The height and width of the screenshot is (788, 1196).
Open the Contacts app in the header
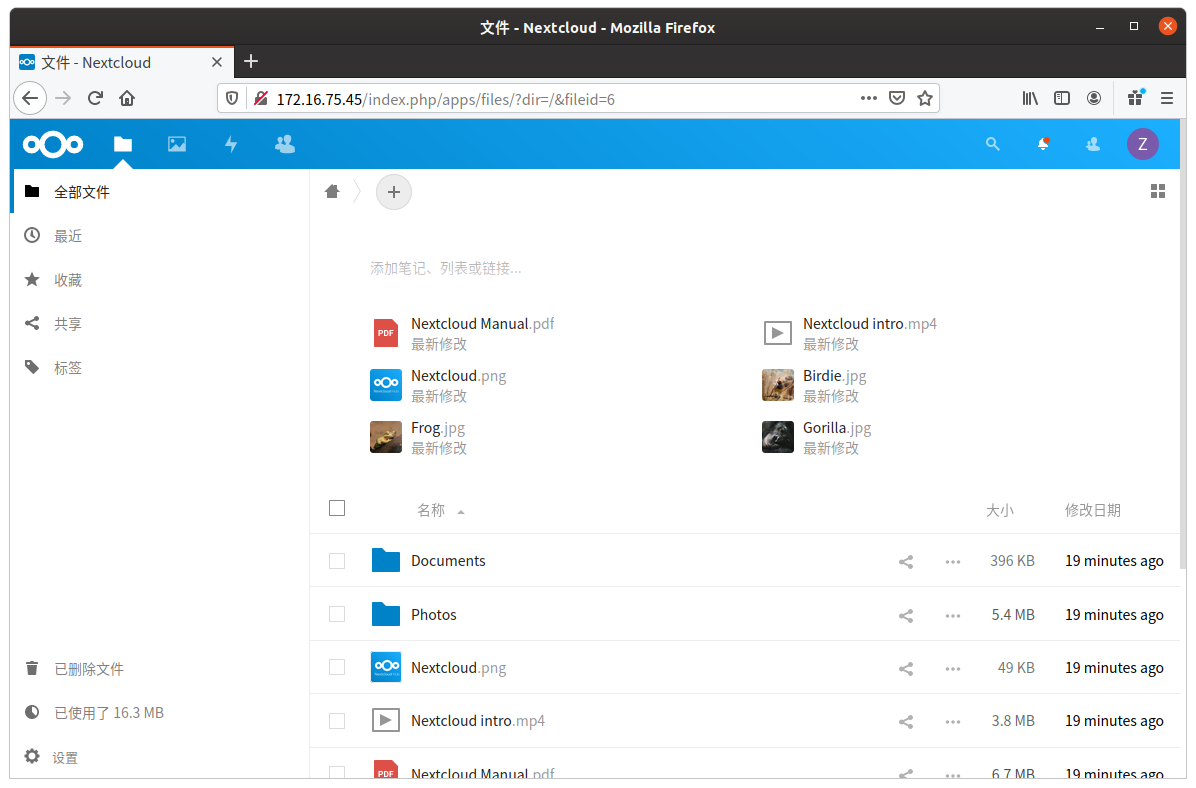click(285, 144)
